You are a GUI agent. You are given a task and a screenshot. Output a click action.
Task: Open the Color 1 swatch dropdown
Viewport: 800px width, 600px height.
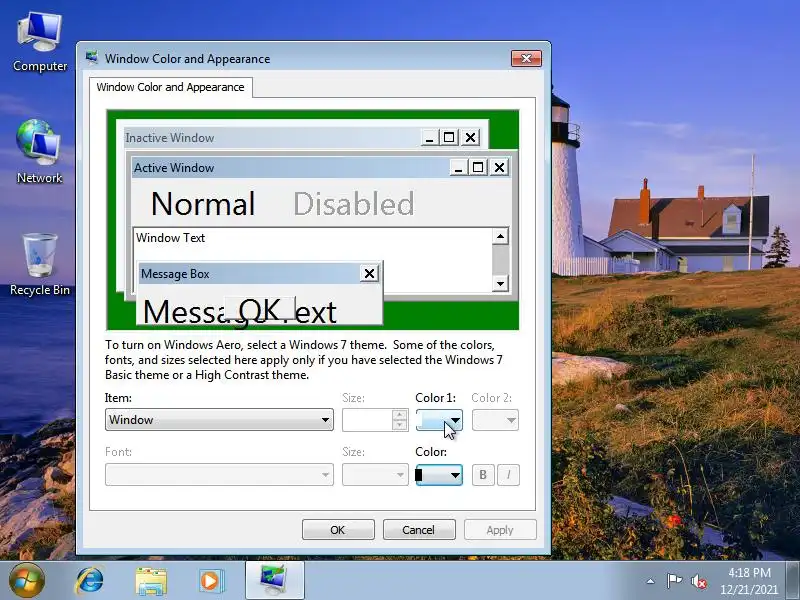coord(439,420)
